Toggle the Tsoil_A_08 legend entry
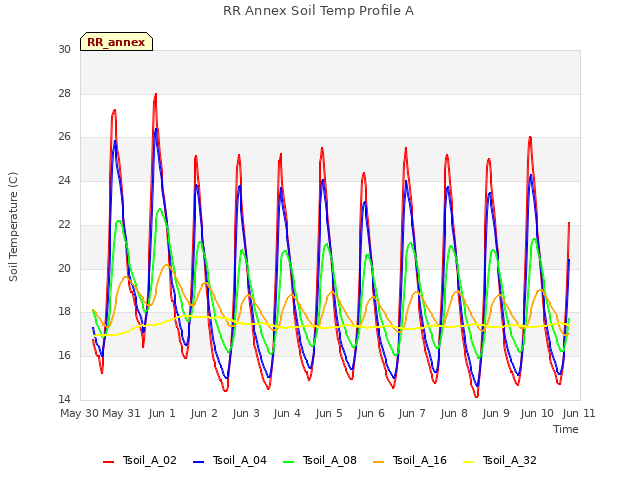The height and width of the screenshot is (480, 640). point(320,460)
